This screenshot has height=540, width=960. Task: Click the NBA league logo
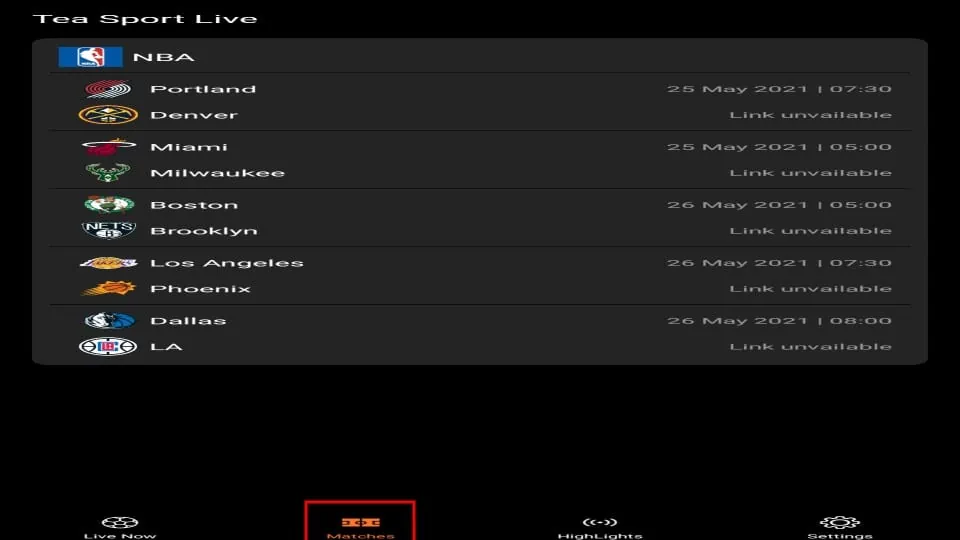pyautogui.click(x=91, y=57)
